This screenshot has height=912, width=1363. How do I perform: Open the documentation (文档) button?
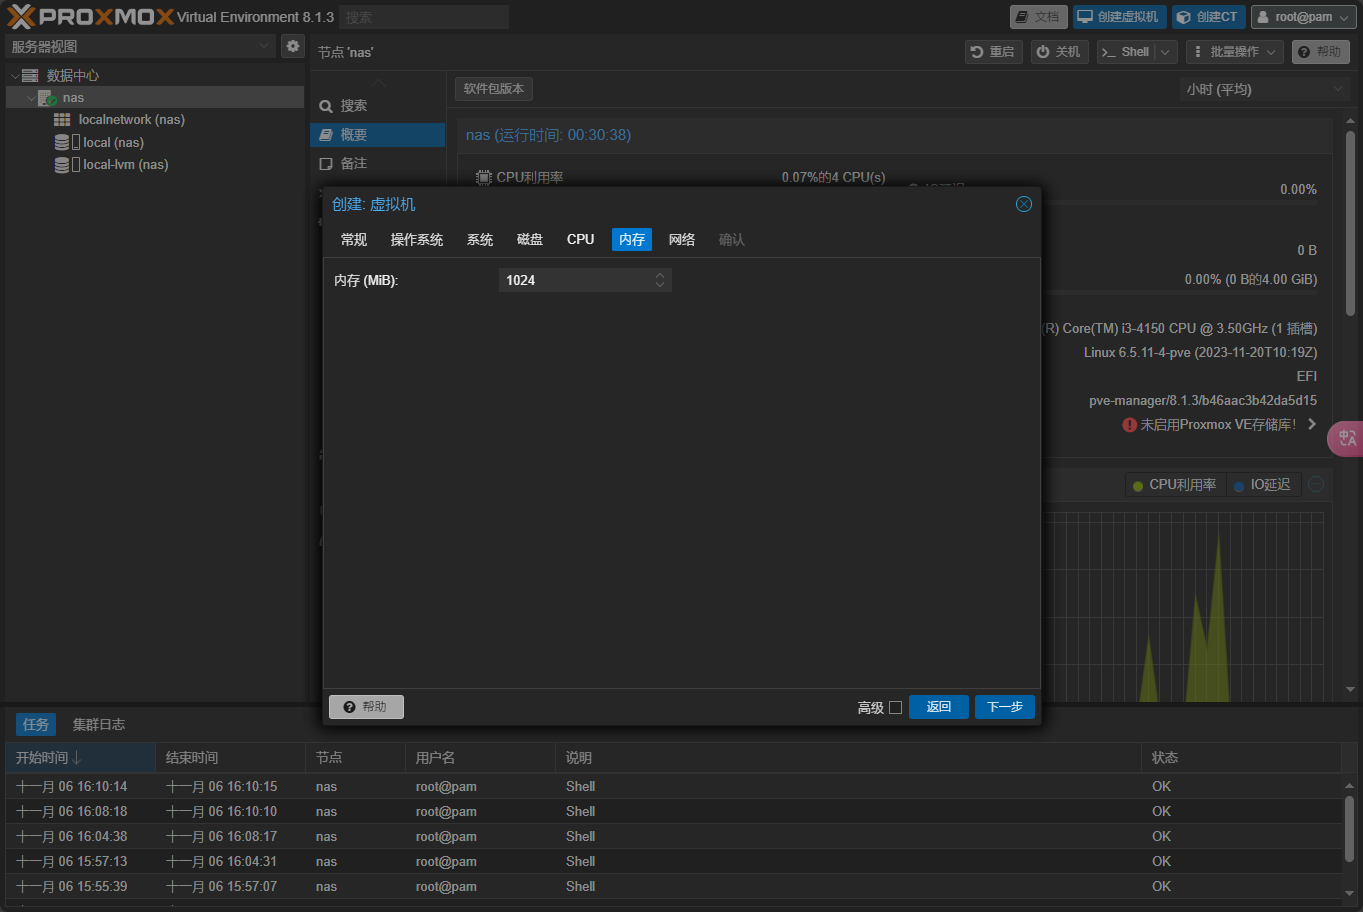(x=1037, y=17)
